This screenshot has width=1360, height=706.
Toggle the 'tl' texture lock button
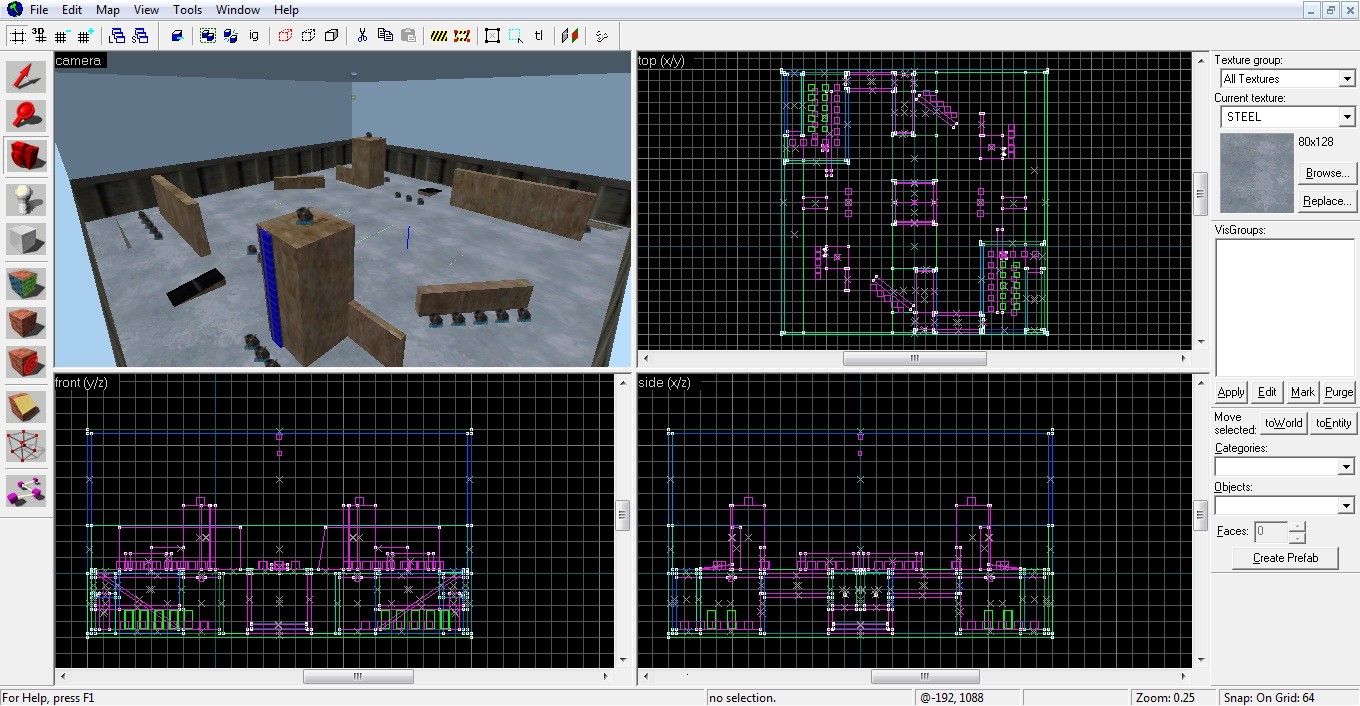(539, 36)
